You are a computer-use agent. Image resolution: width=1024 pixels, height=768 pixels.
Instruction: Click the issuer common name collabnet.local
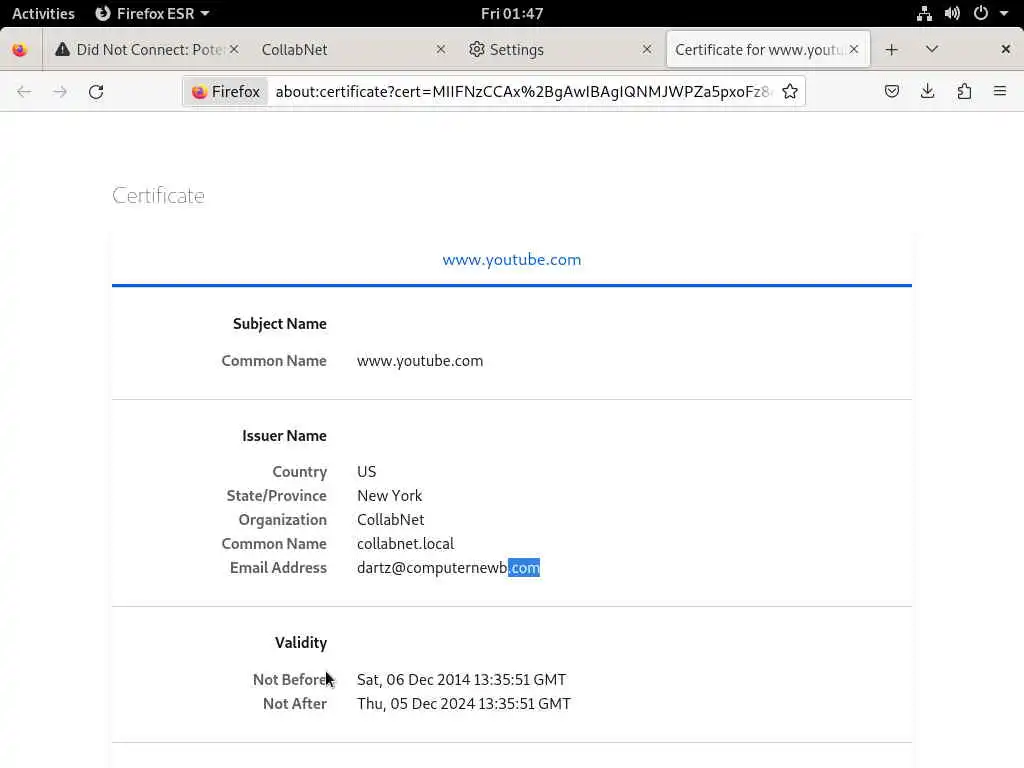[406, 544]
